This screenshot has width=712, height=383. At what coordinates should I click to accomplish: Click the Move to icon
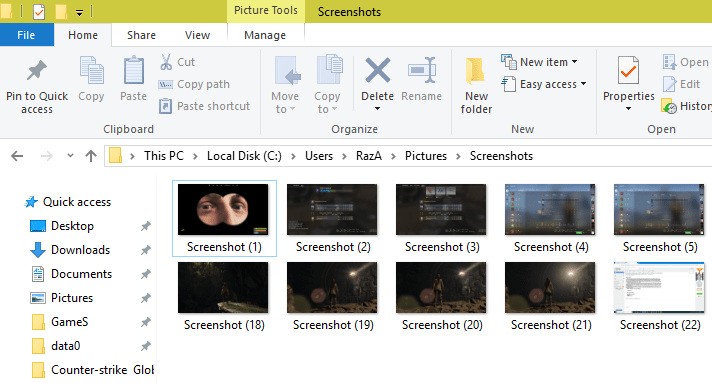(x=287, y=70)
